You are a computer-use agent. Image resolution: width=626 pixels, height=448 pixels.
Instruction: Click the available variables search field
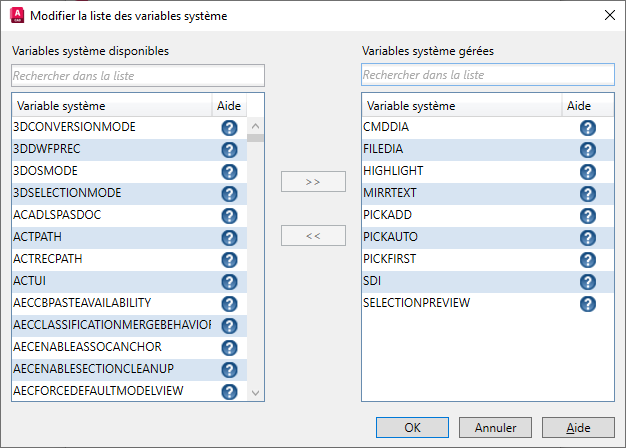[138, 75]
